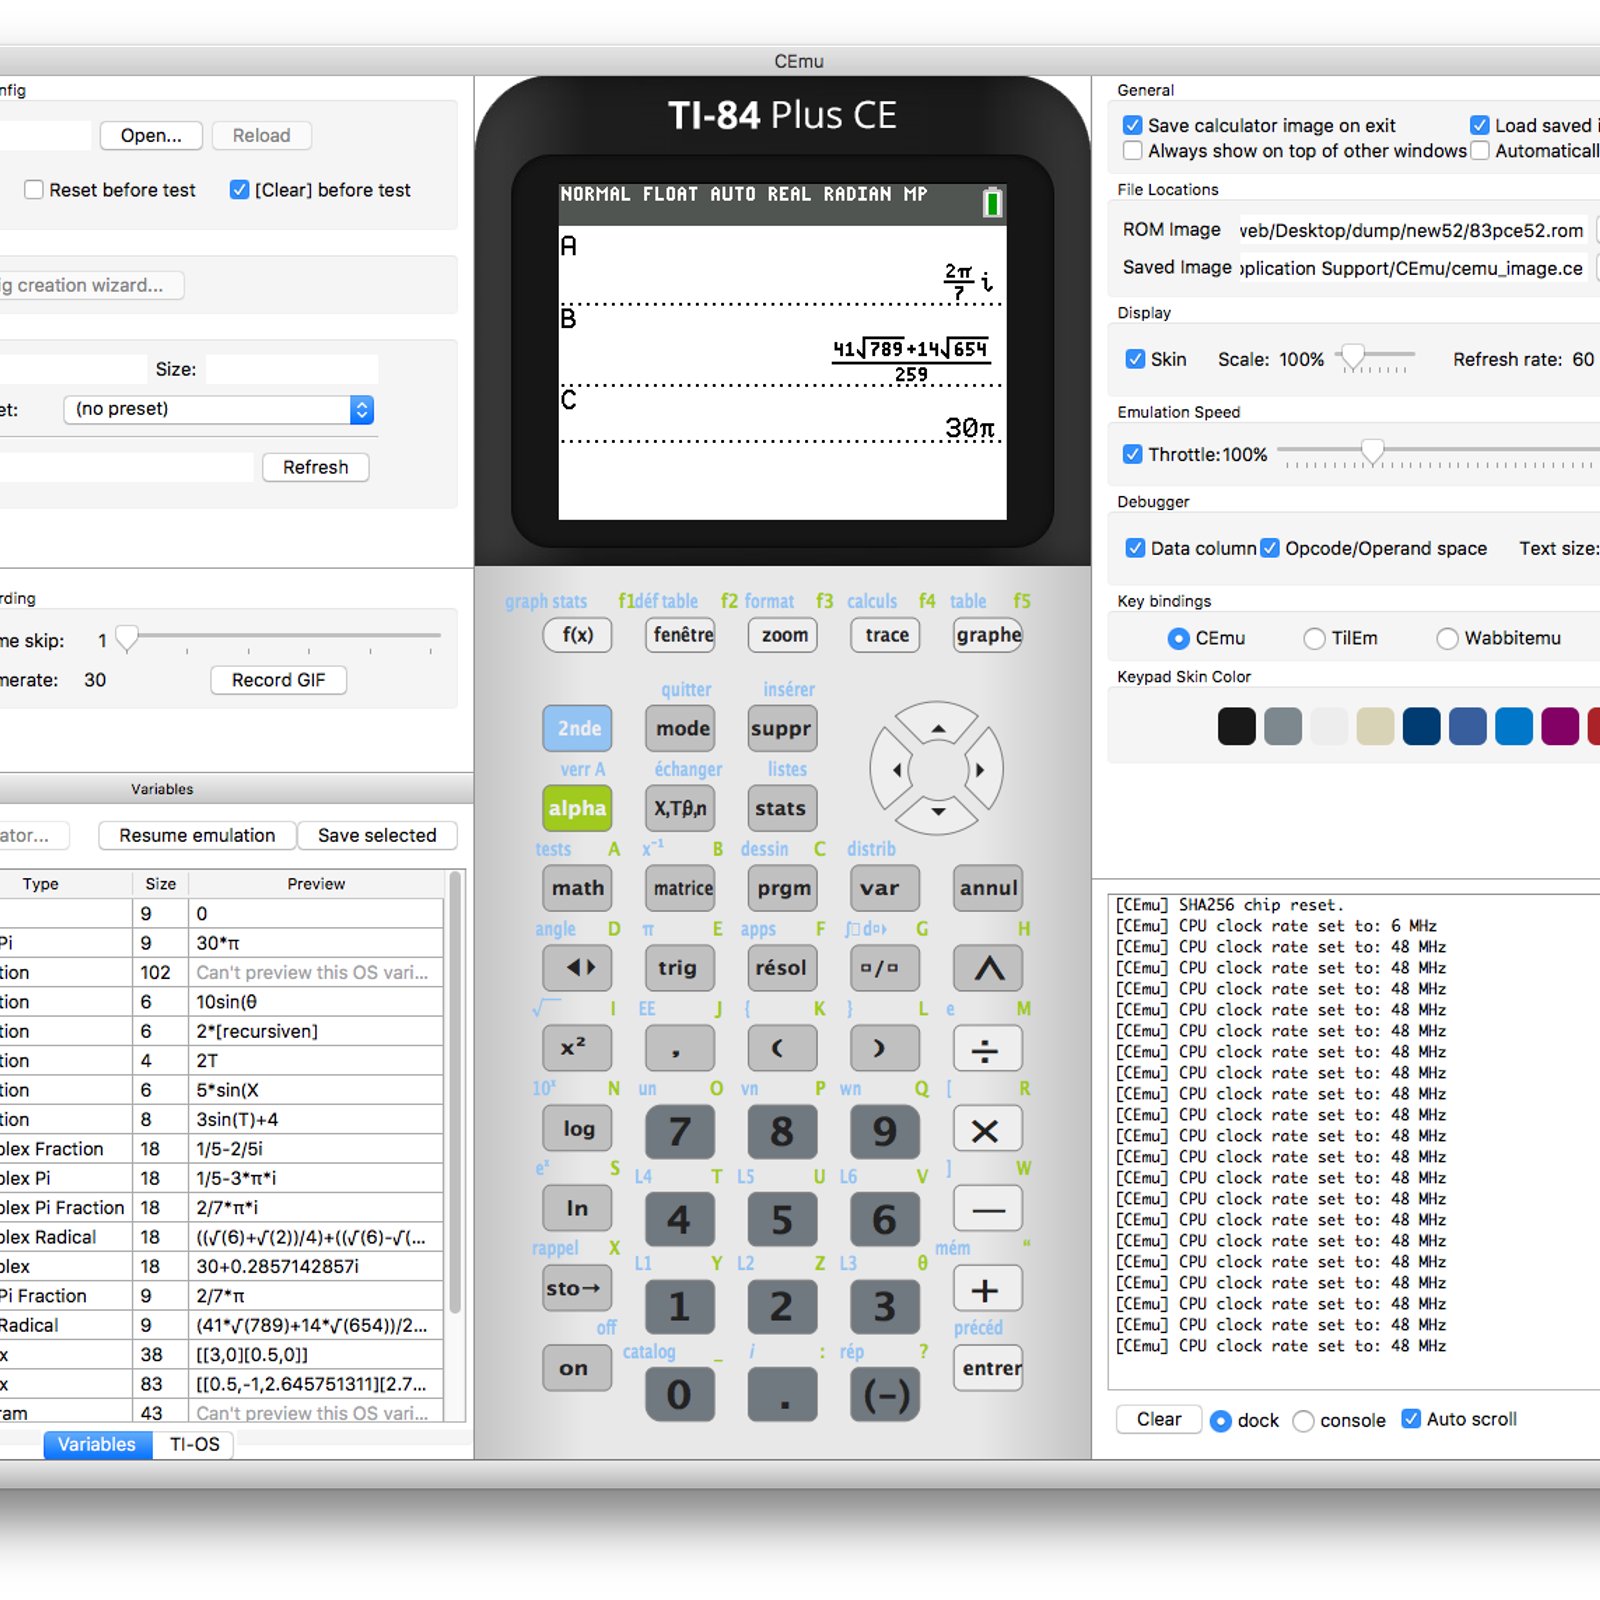1600x1600 pixels.
Task: Tap the calculator zoom key
Action: tap(784, 635)
